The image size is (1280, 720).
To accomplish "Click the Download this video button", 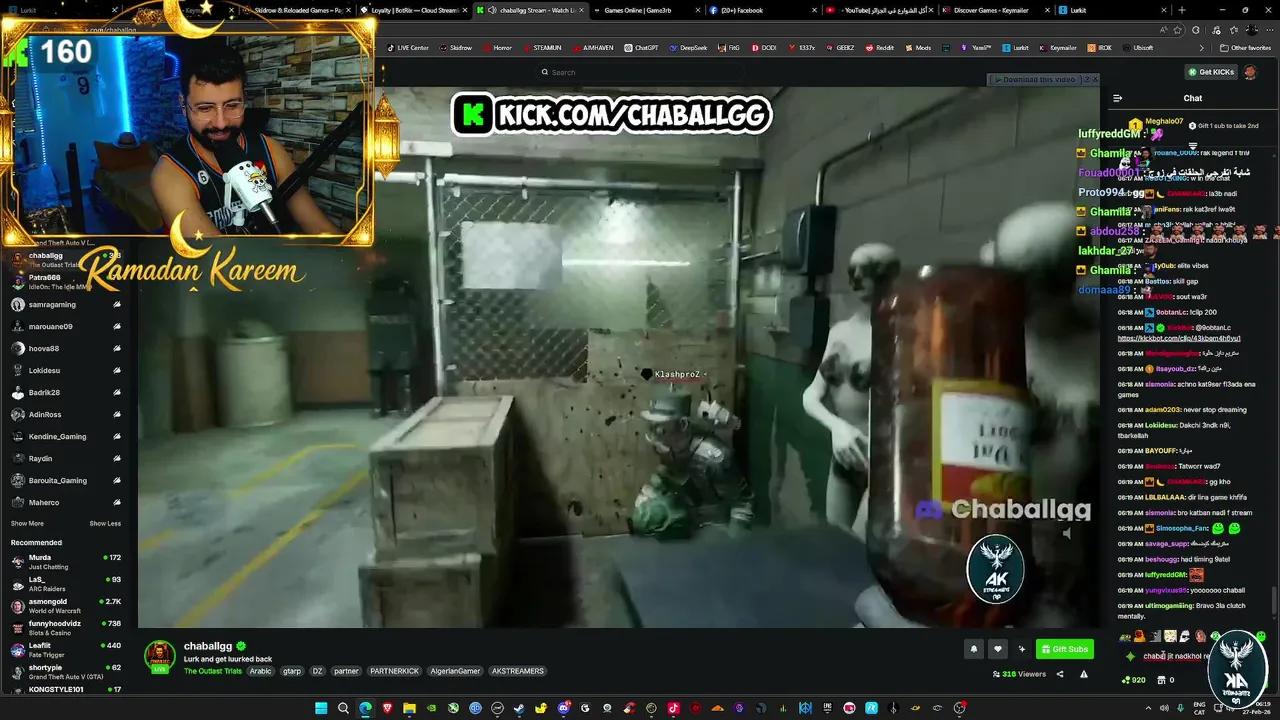I will pos(1035,79).
